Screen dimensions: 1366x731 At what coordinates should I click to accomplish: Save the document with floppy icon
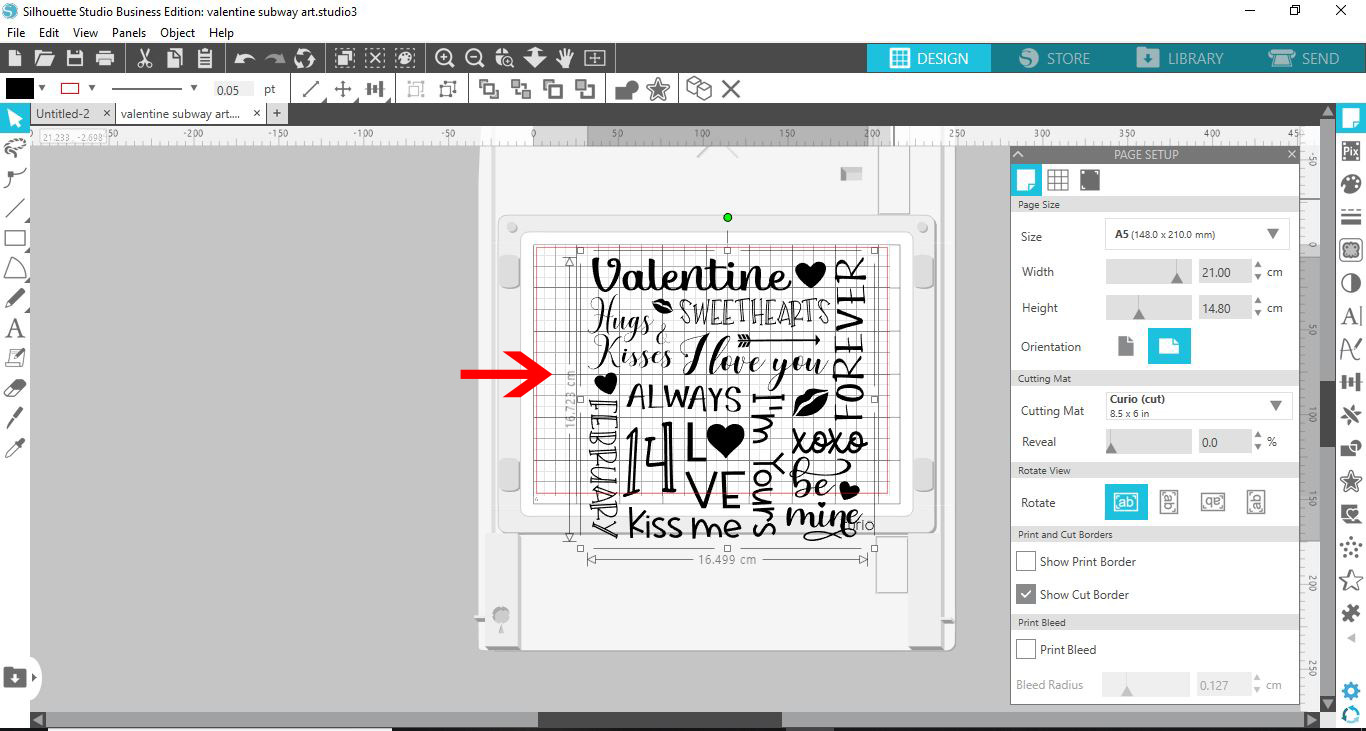pos(75,58)
